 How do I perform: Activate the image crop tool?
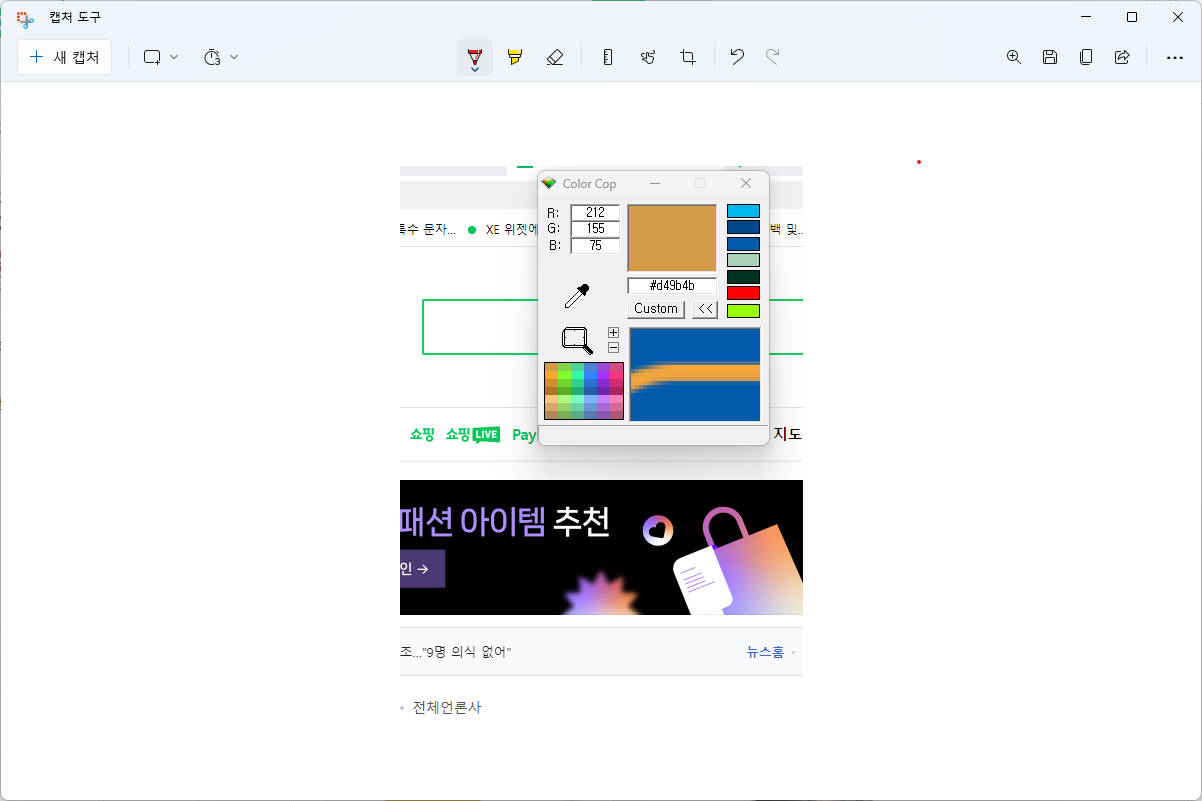[688, 57]
